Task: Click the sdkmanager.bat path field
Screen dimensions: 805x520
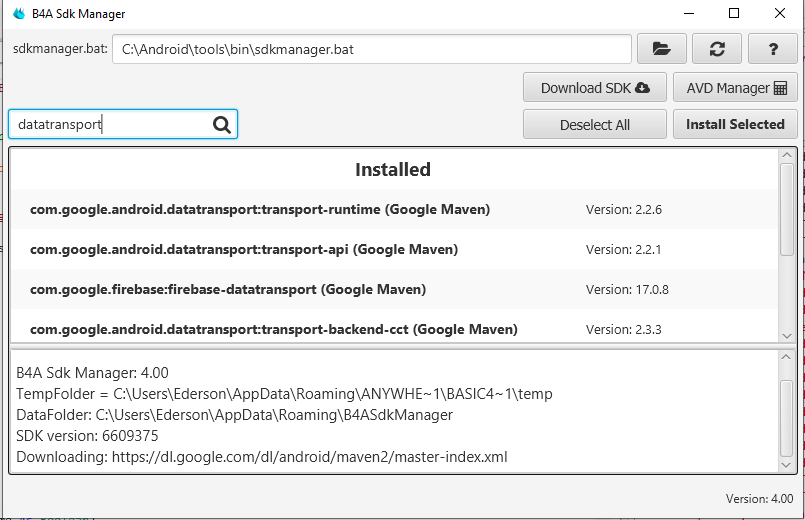Action: 371,48
